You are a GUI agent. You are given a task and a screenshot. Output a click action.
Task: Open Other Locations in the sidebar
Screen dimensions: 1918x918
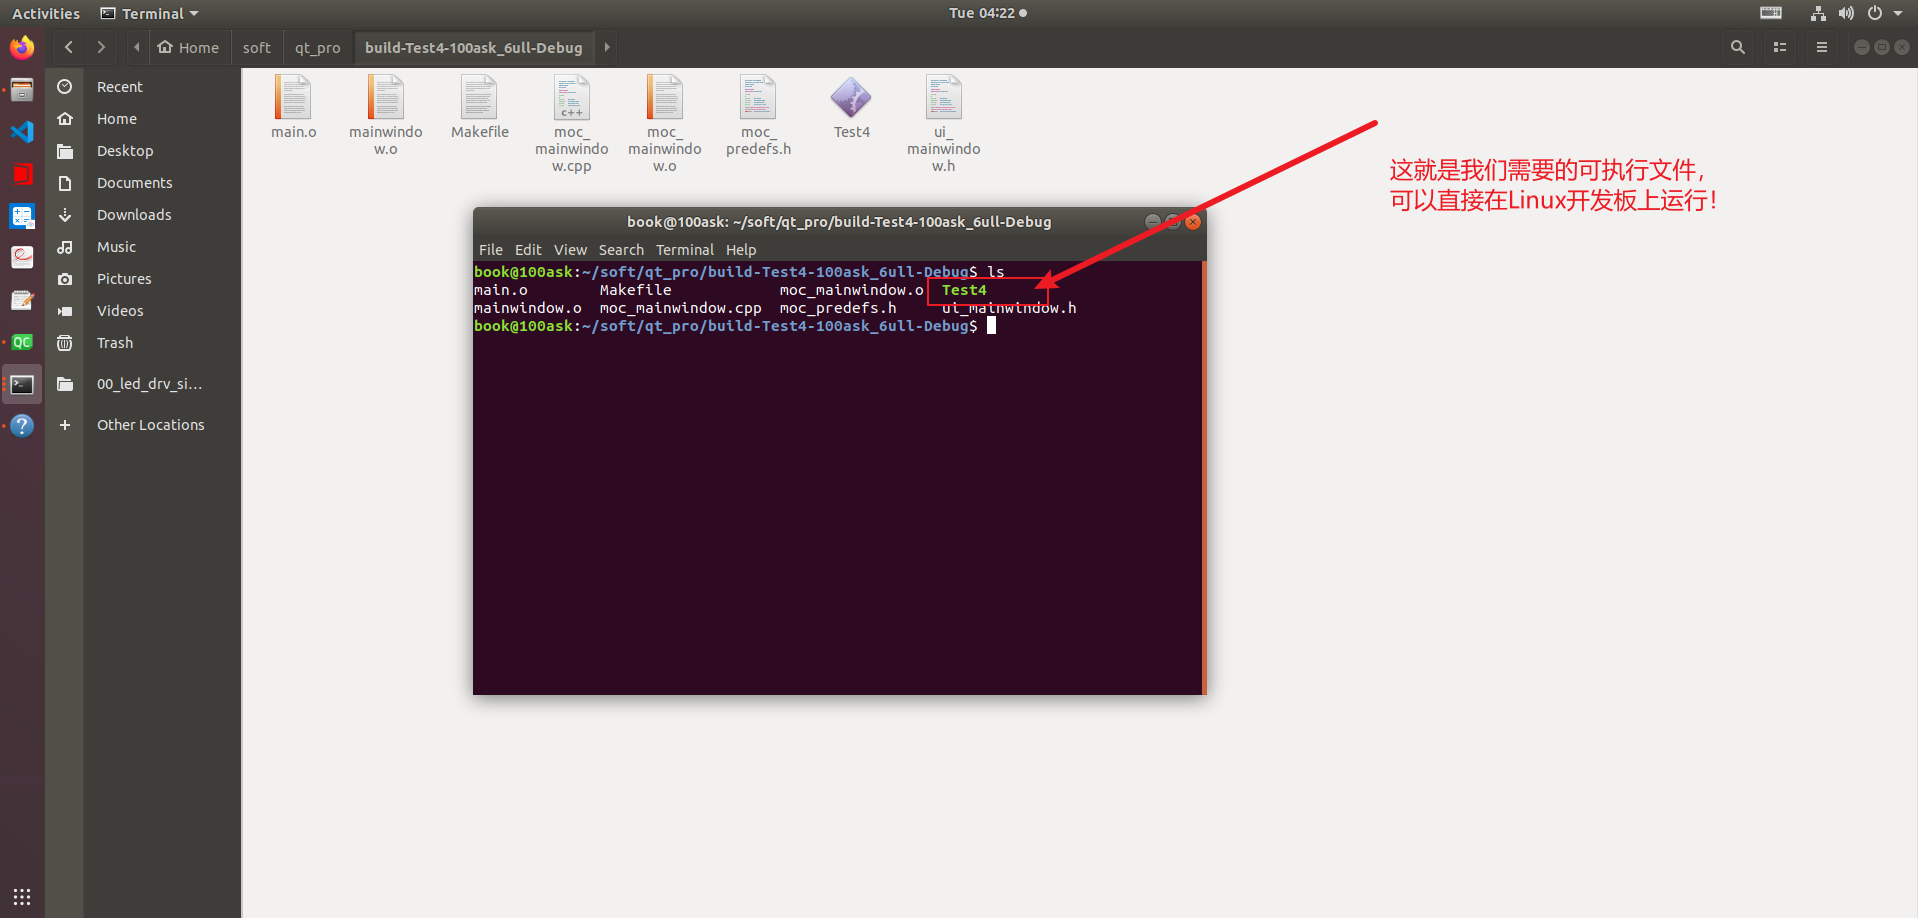[x=150, y=424]
